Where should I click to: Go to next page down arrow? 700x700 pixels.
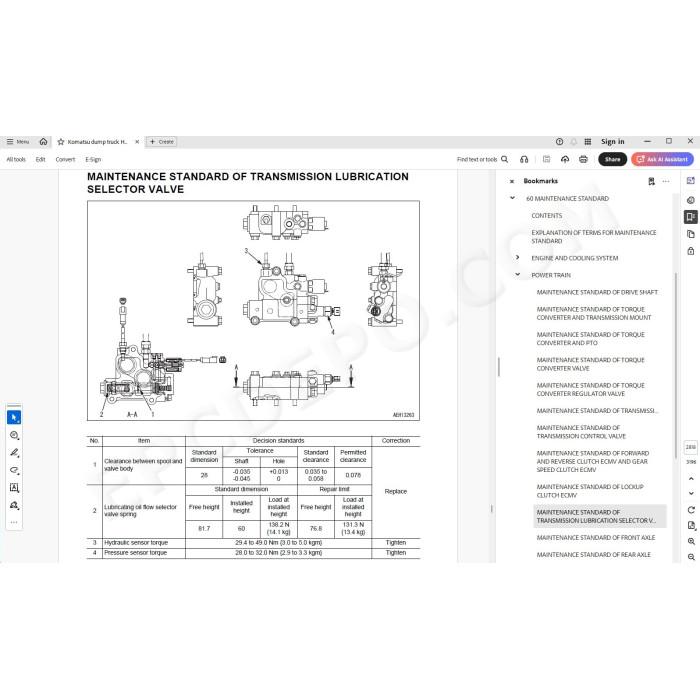pos(691,493)
